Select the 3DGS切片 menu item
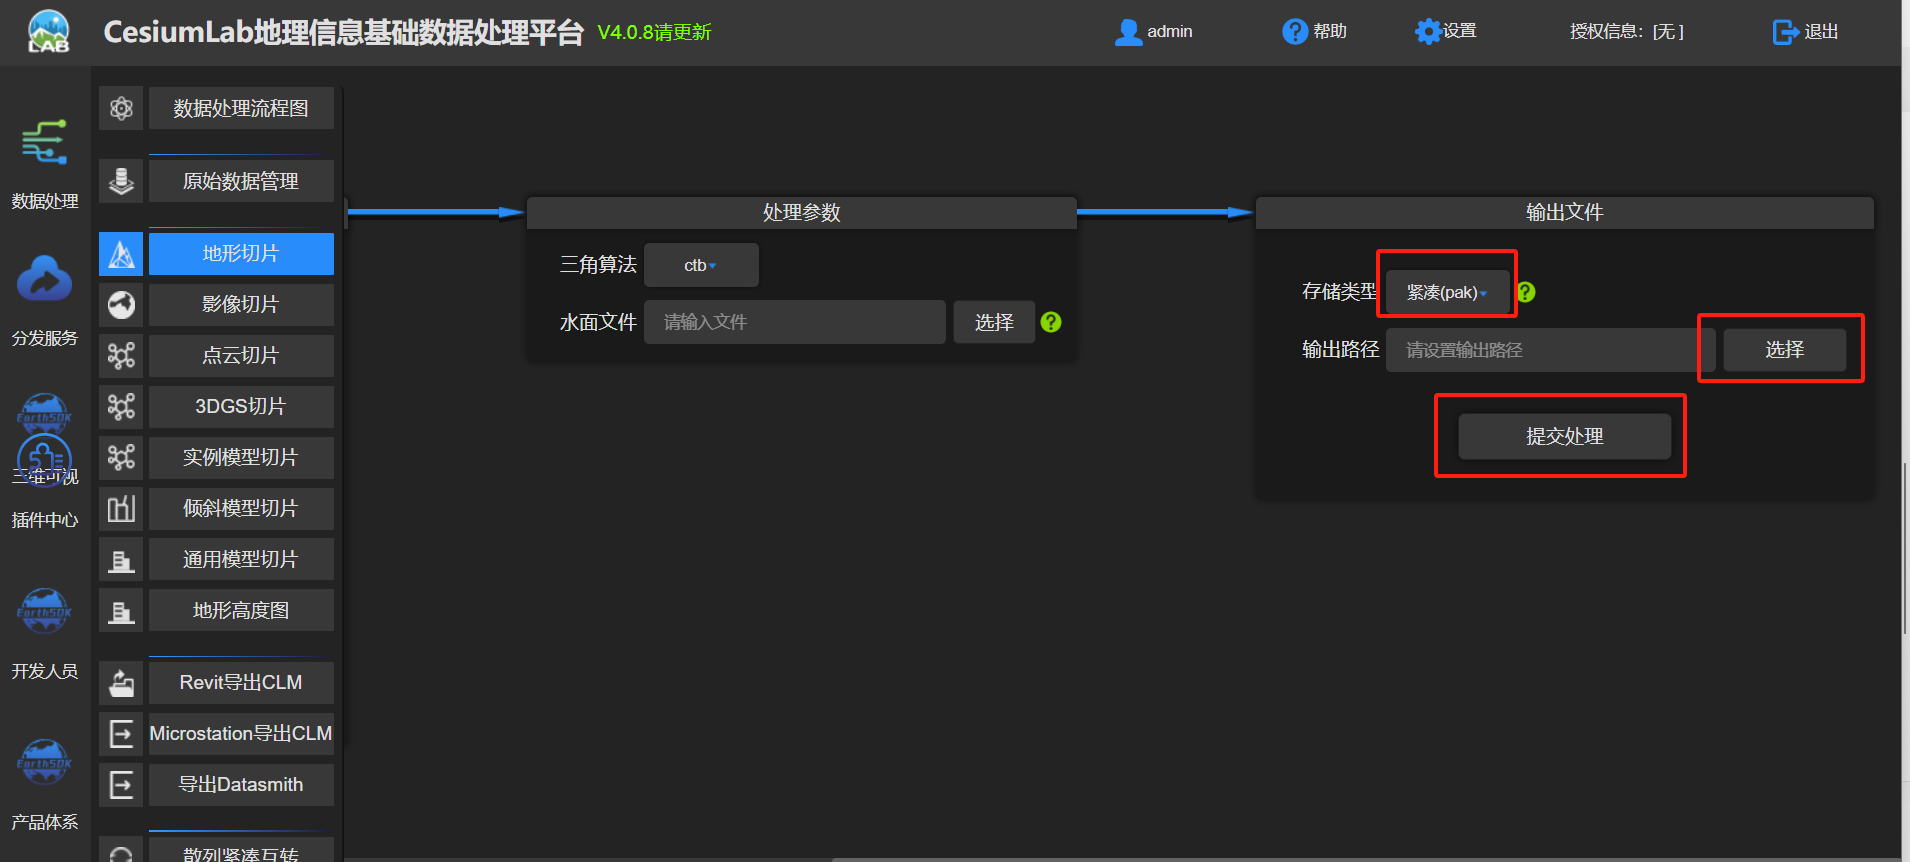This screenshot has width=1910, height=862. click(241, 407)
